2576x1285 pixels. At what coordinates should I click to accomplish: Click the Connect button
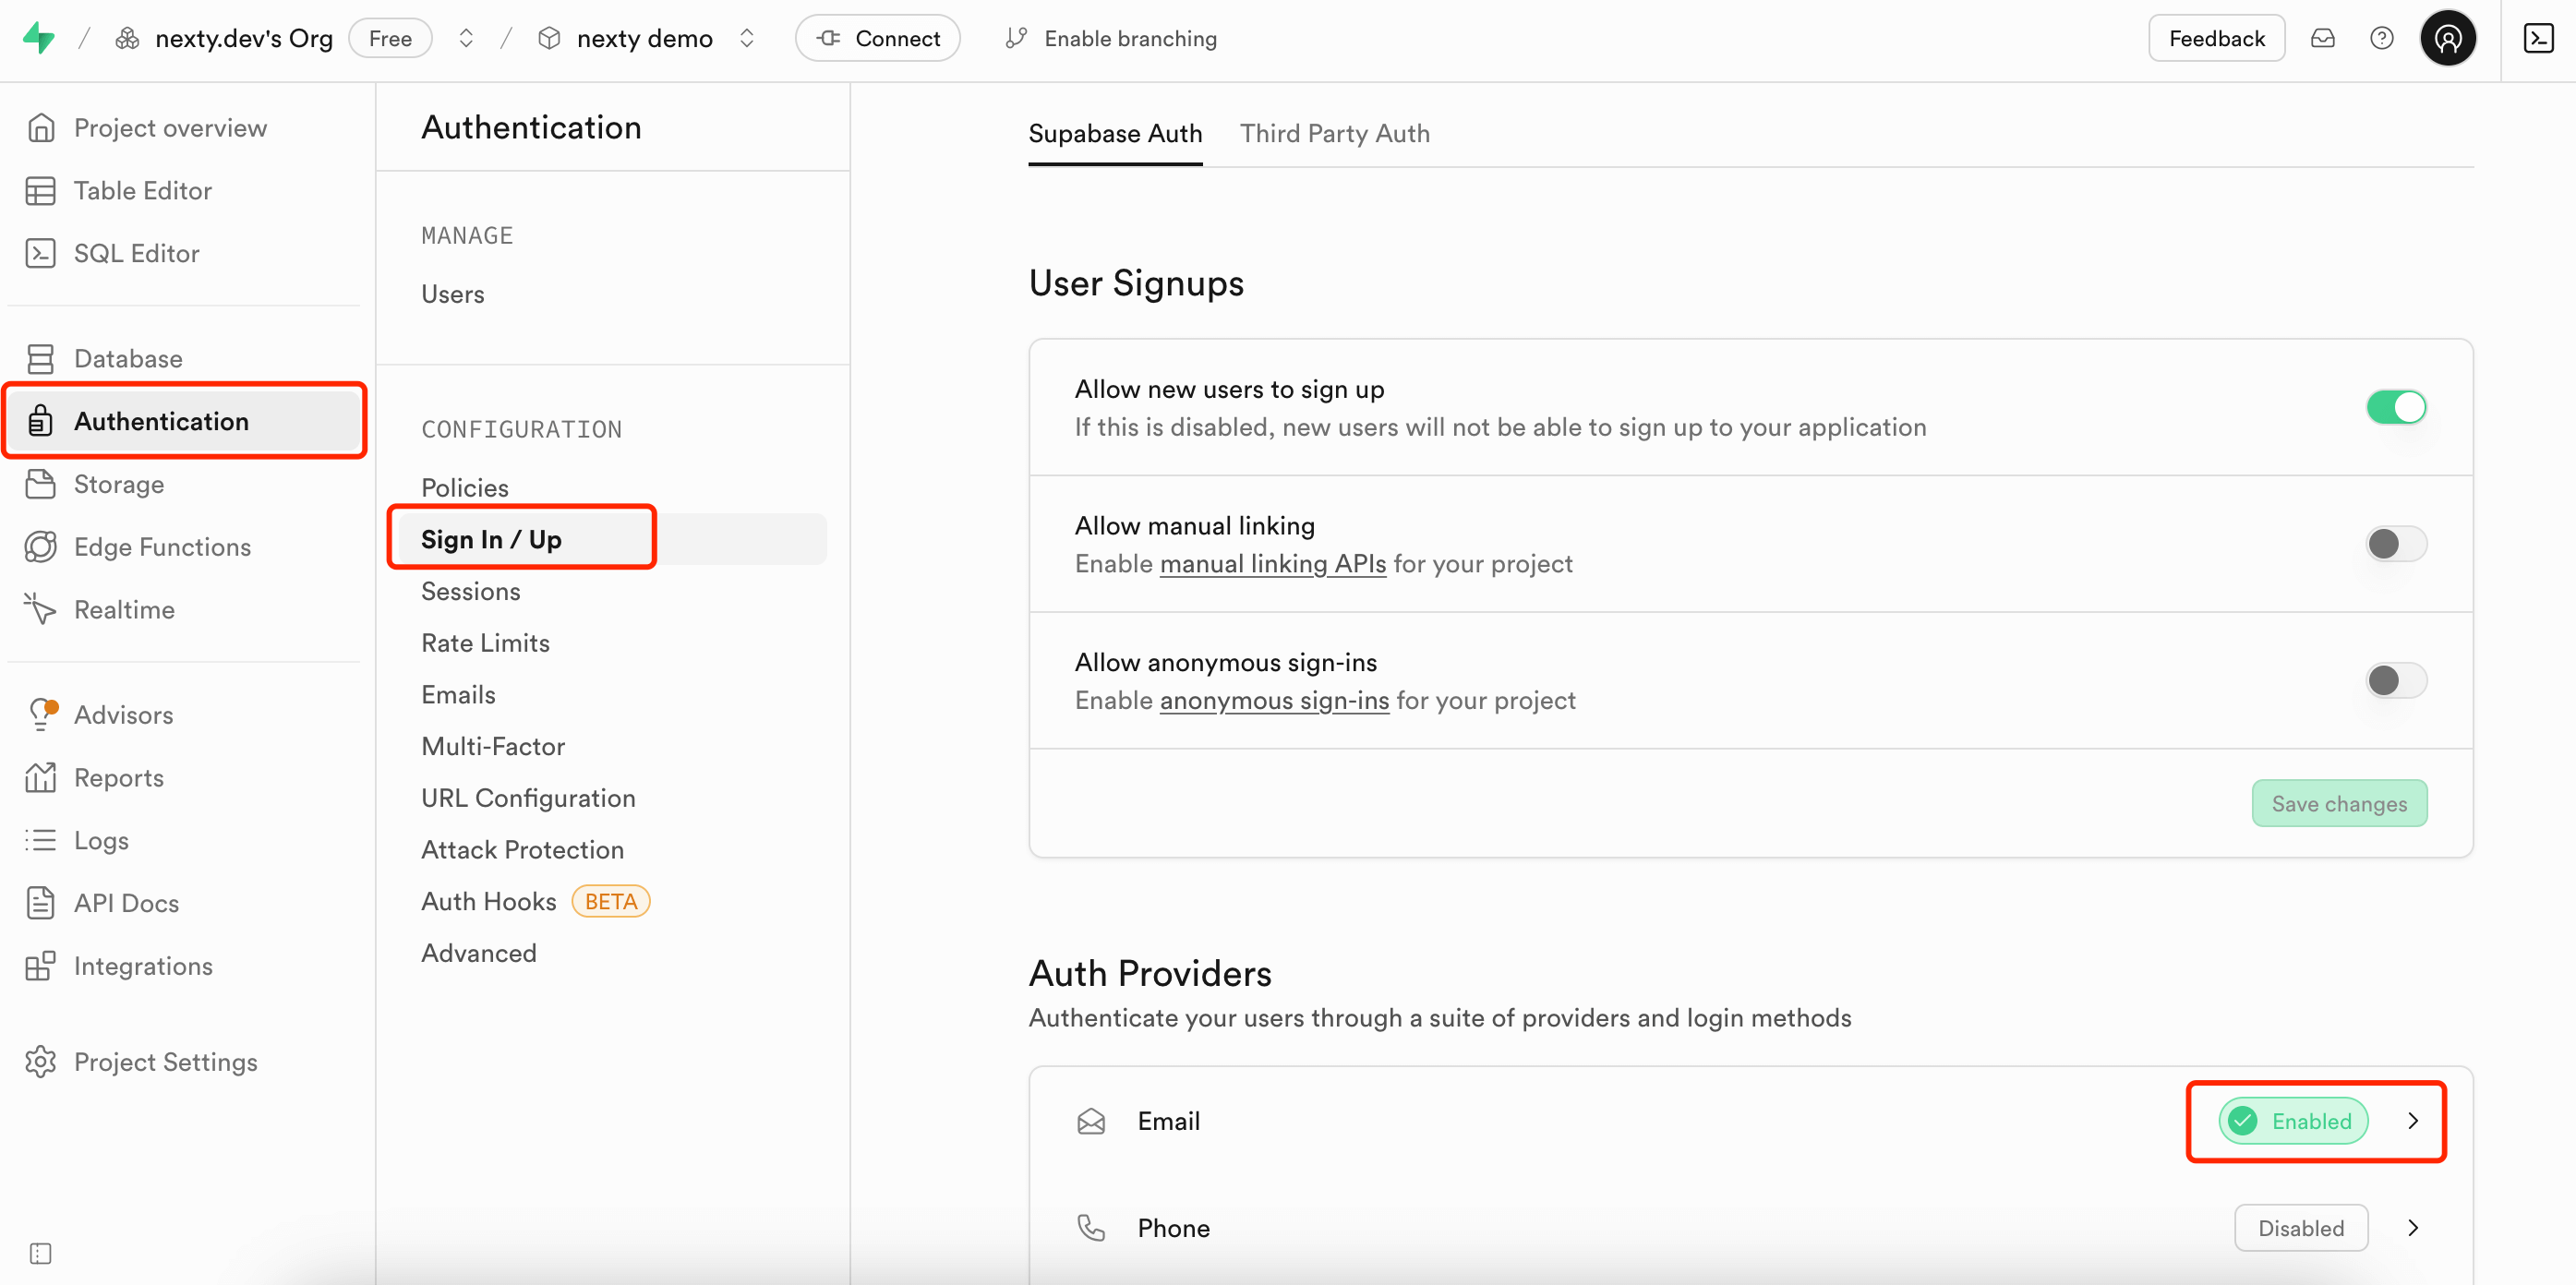(x=877, y=38)
